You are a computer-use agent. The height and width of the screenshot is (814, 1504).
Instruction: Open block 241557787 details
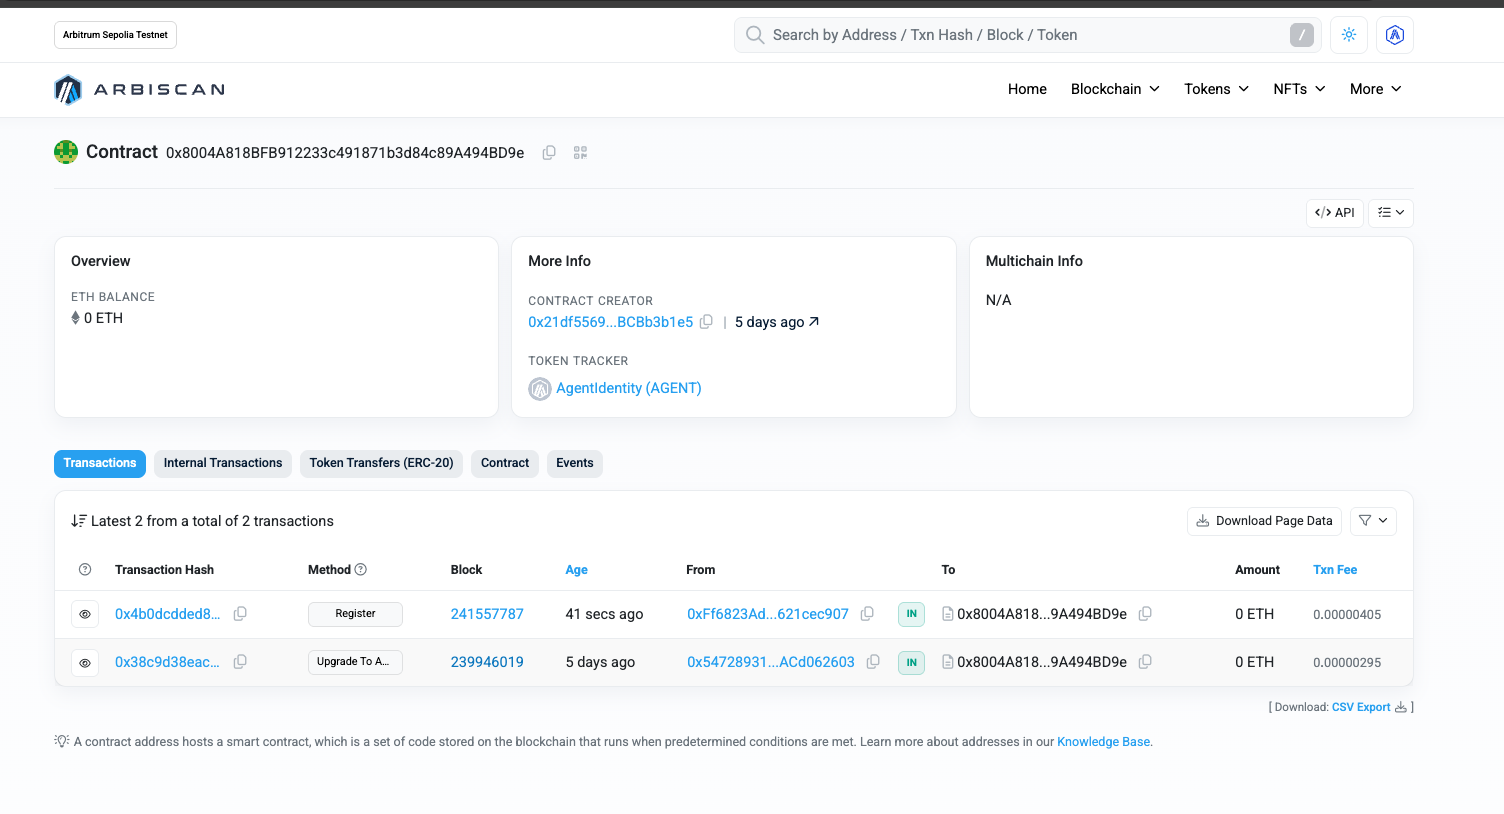click(487, 614)
